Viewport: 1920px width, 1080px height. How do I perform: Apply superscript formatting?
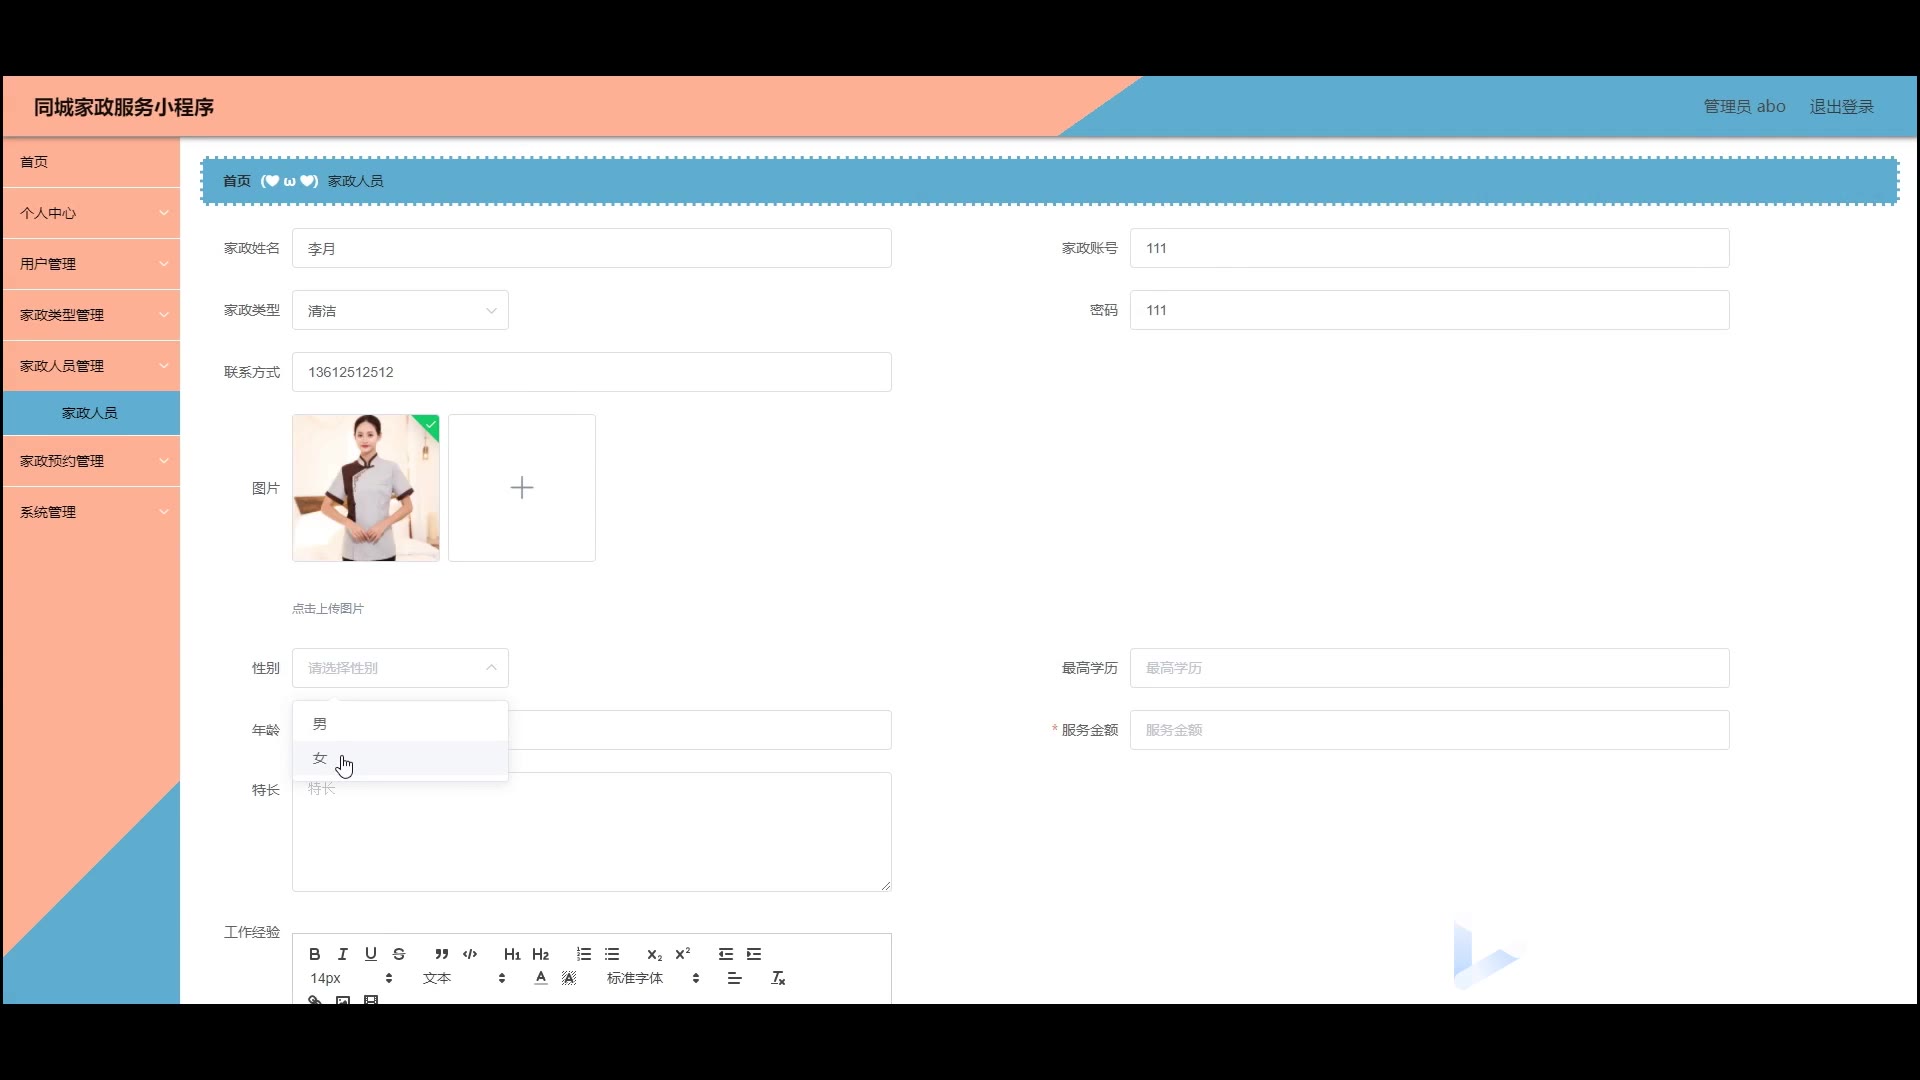(683, 954)
